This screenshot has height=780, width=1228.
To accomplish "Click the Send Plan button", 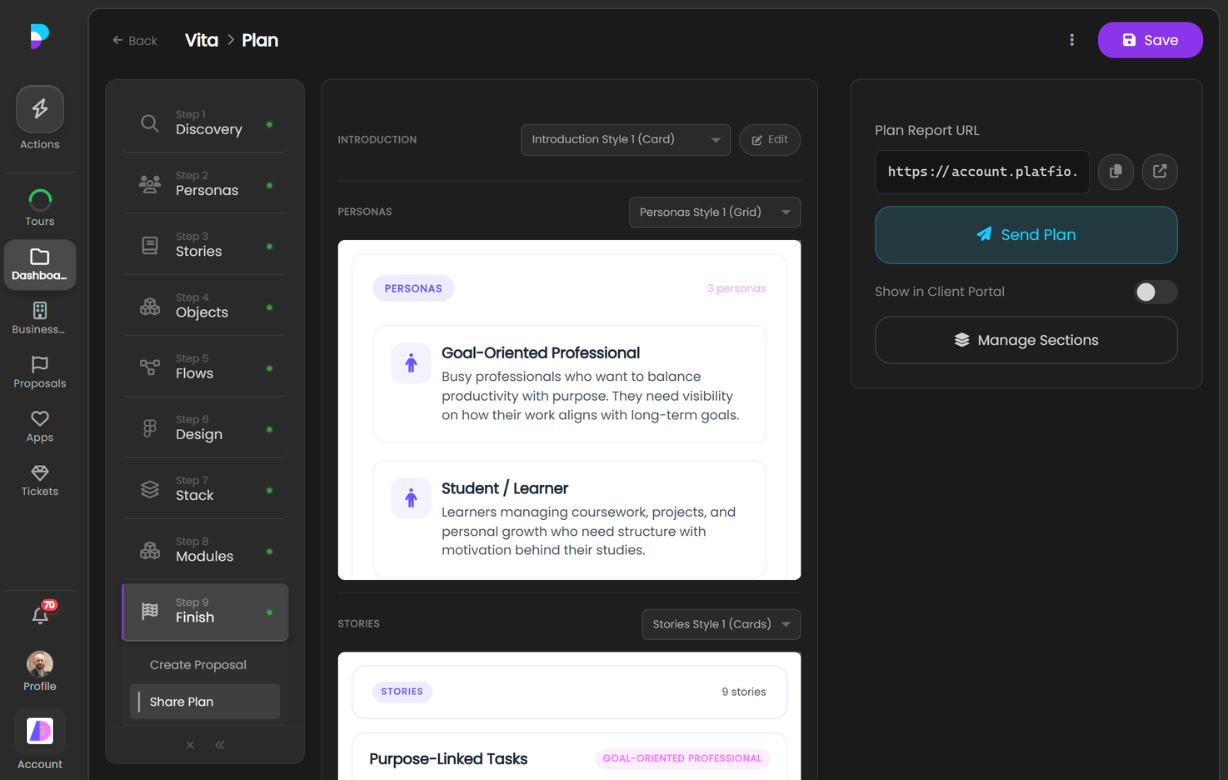I will pyautogui.click(x=1026, y=235).
